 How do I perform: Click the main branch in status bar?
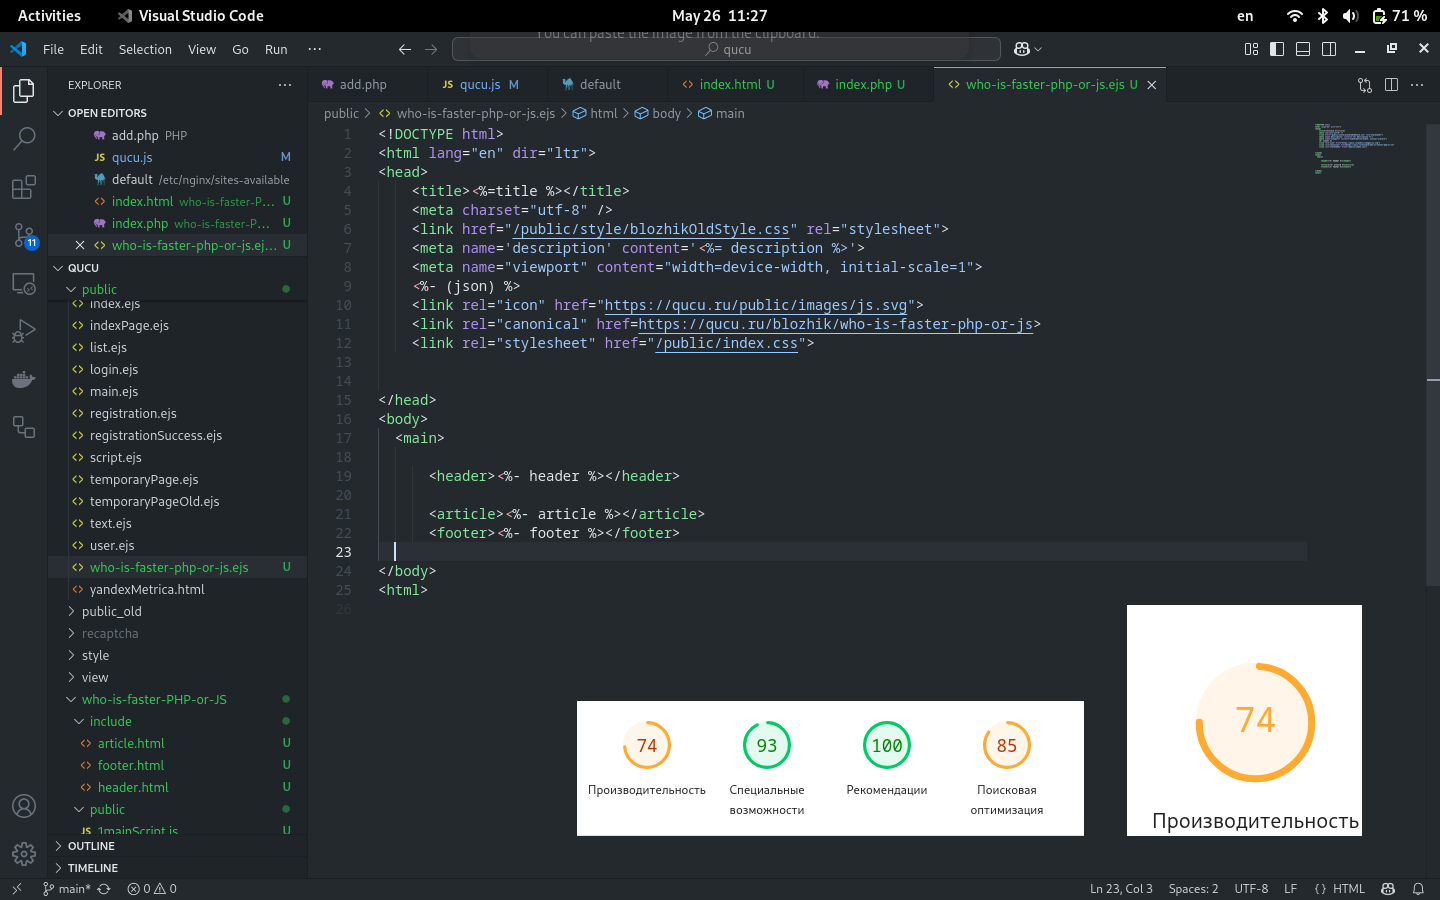(x=66, y=889)
